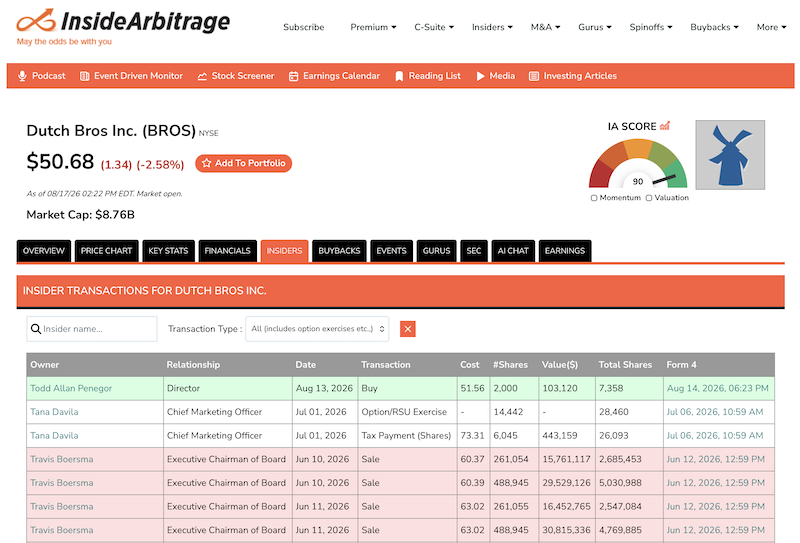Open the Earnings tab

point(565,251)
